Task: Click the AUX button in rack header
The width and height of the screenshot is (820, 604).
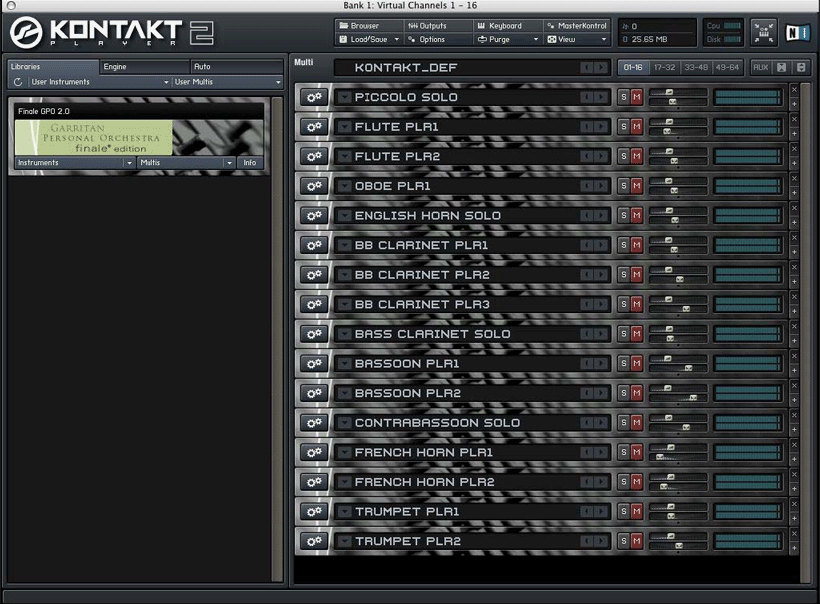Action: (x=760, y=67)
